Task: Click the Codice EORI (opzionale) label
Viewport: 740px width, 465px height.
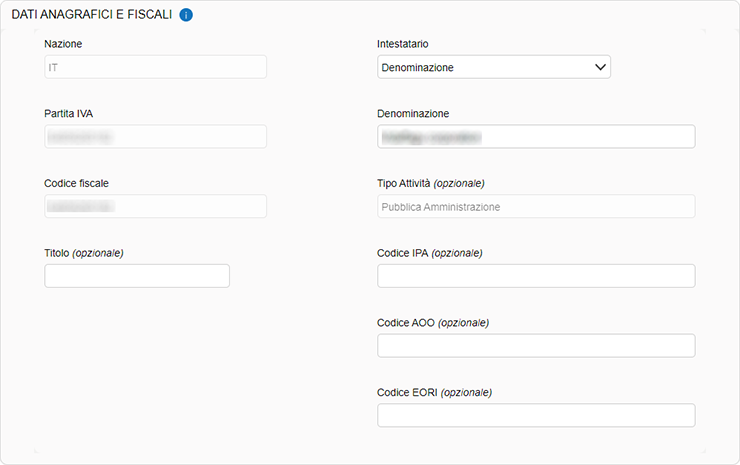Action: click(434, 392)
